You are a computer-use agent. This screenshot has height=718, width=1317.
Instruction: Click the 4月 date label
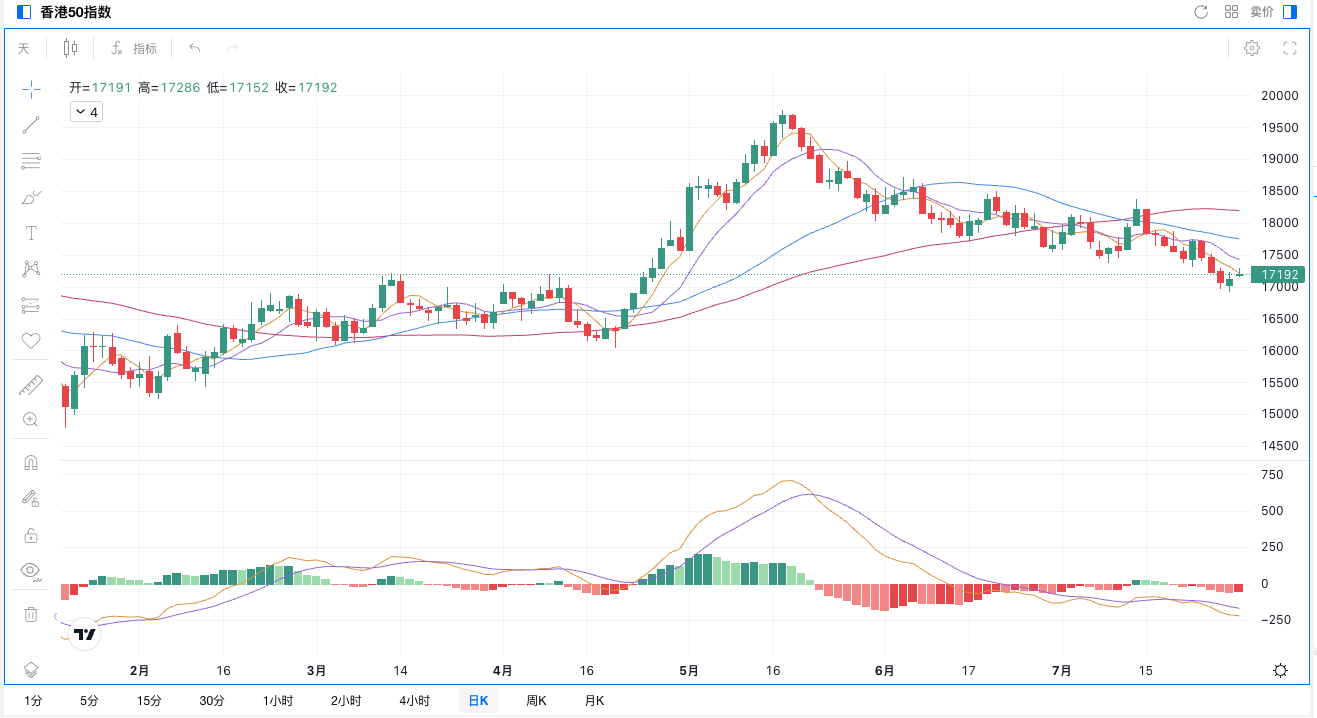click(x=503, y=671)
